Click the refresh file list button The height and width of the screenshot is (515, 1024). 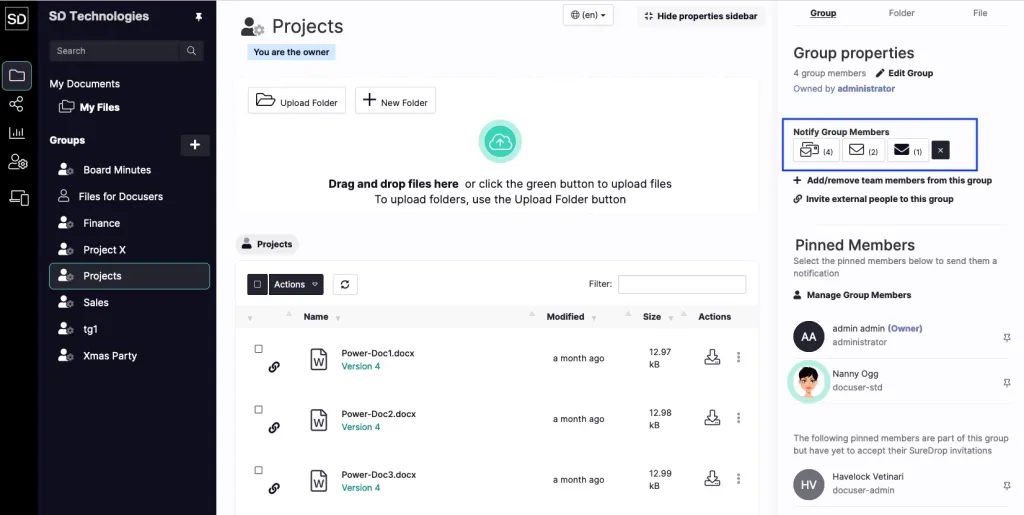(345, 284)
